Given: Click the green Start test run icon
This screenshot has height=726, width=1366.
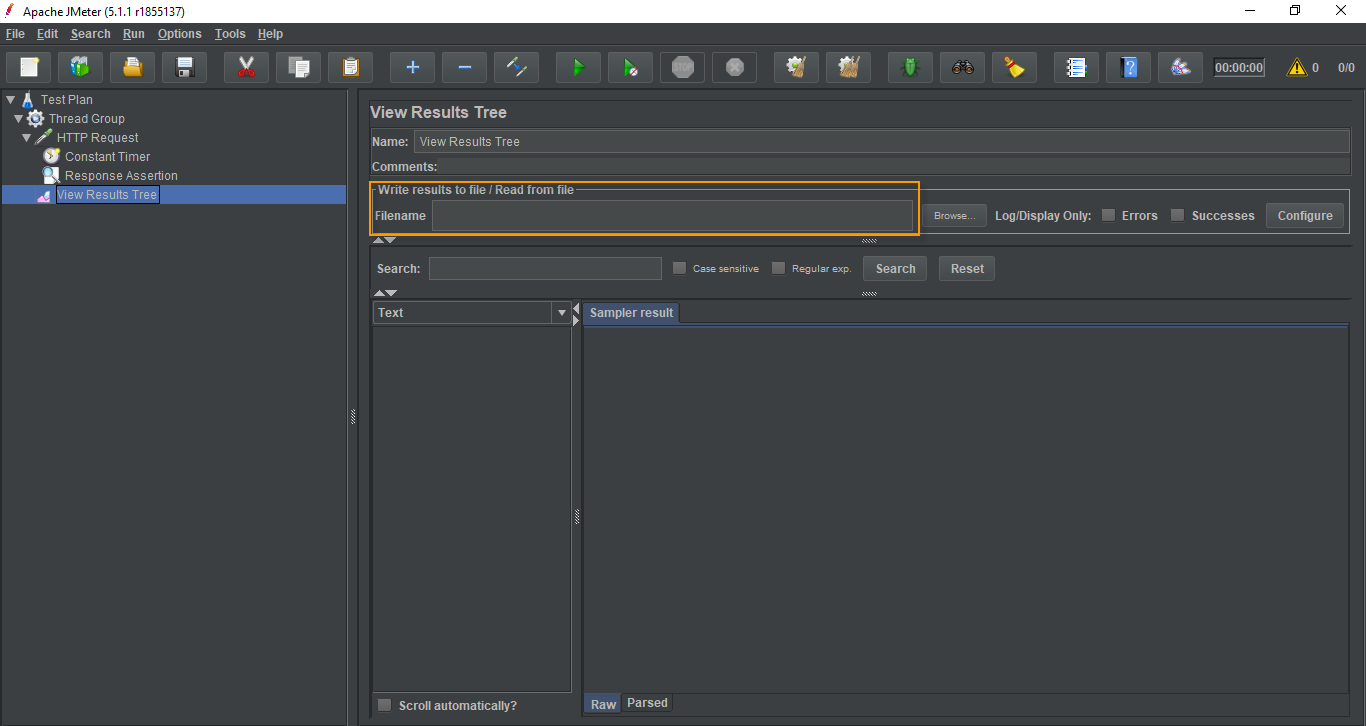Looking at the screenshot, I should point(578,68).
